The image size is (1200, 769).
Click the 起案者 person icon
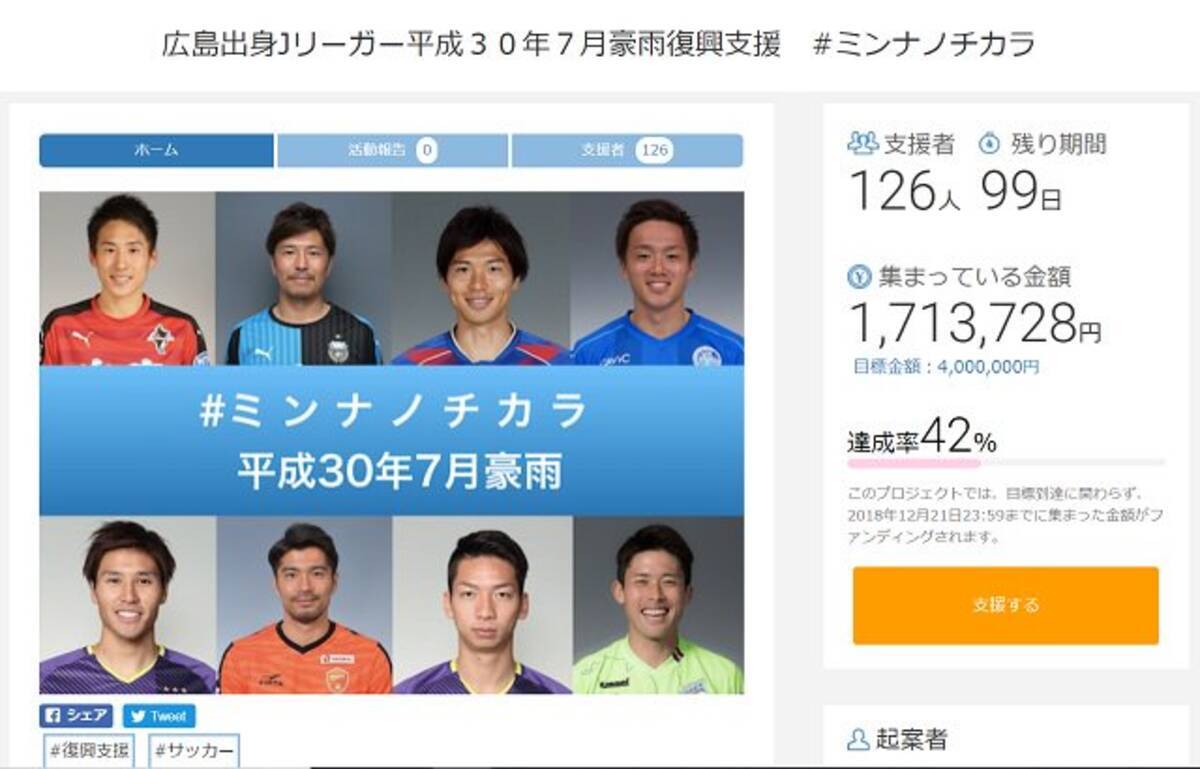(858, 740)
